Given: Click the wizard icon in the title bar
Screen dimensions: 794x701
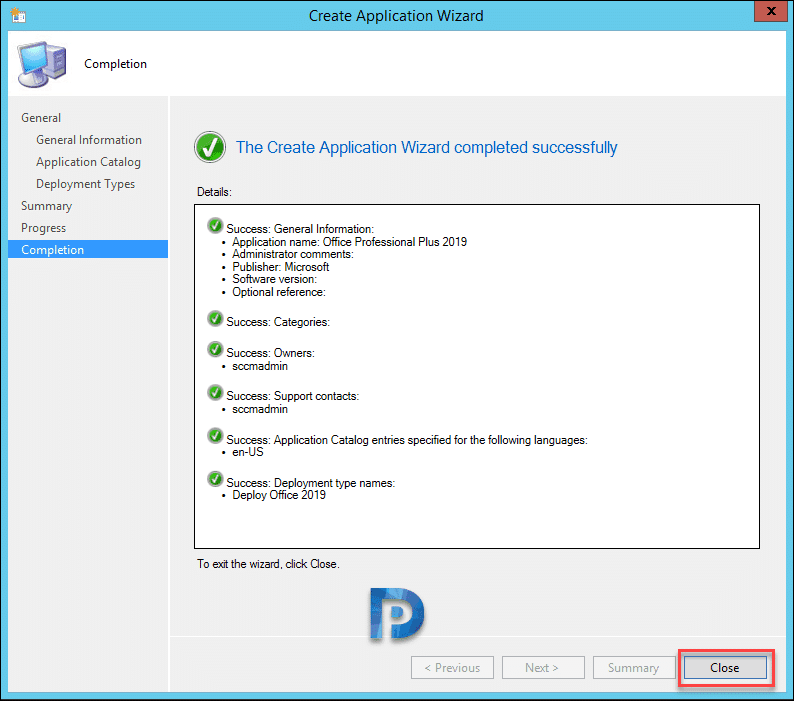Looking at the screenshot, I should (18, 15).
